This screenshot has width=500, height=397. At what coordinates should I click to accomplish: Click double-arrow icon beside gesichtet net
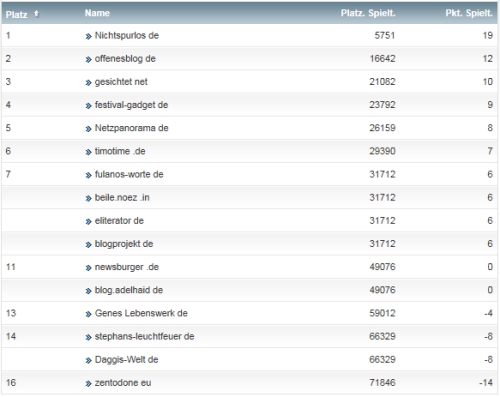click(x=88, y=83)
